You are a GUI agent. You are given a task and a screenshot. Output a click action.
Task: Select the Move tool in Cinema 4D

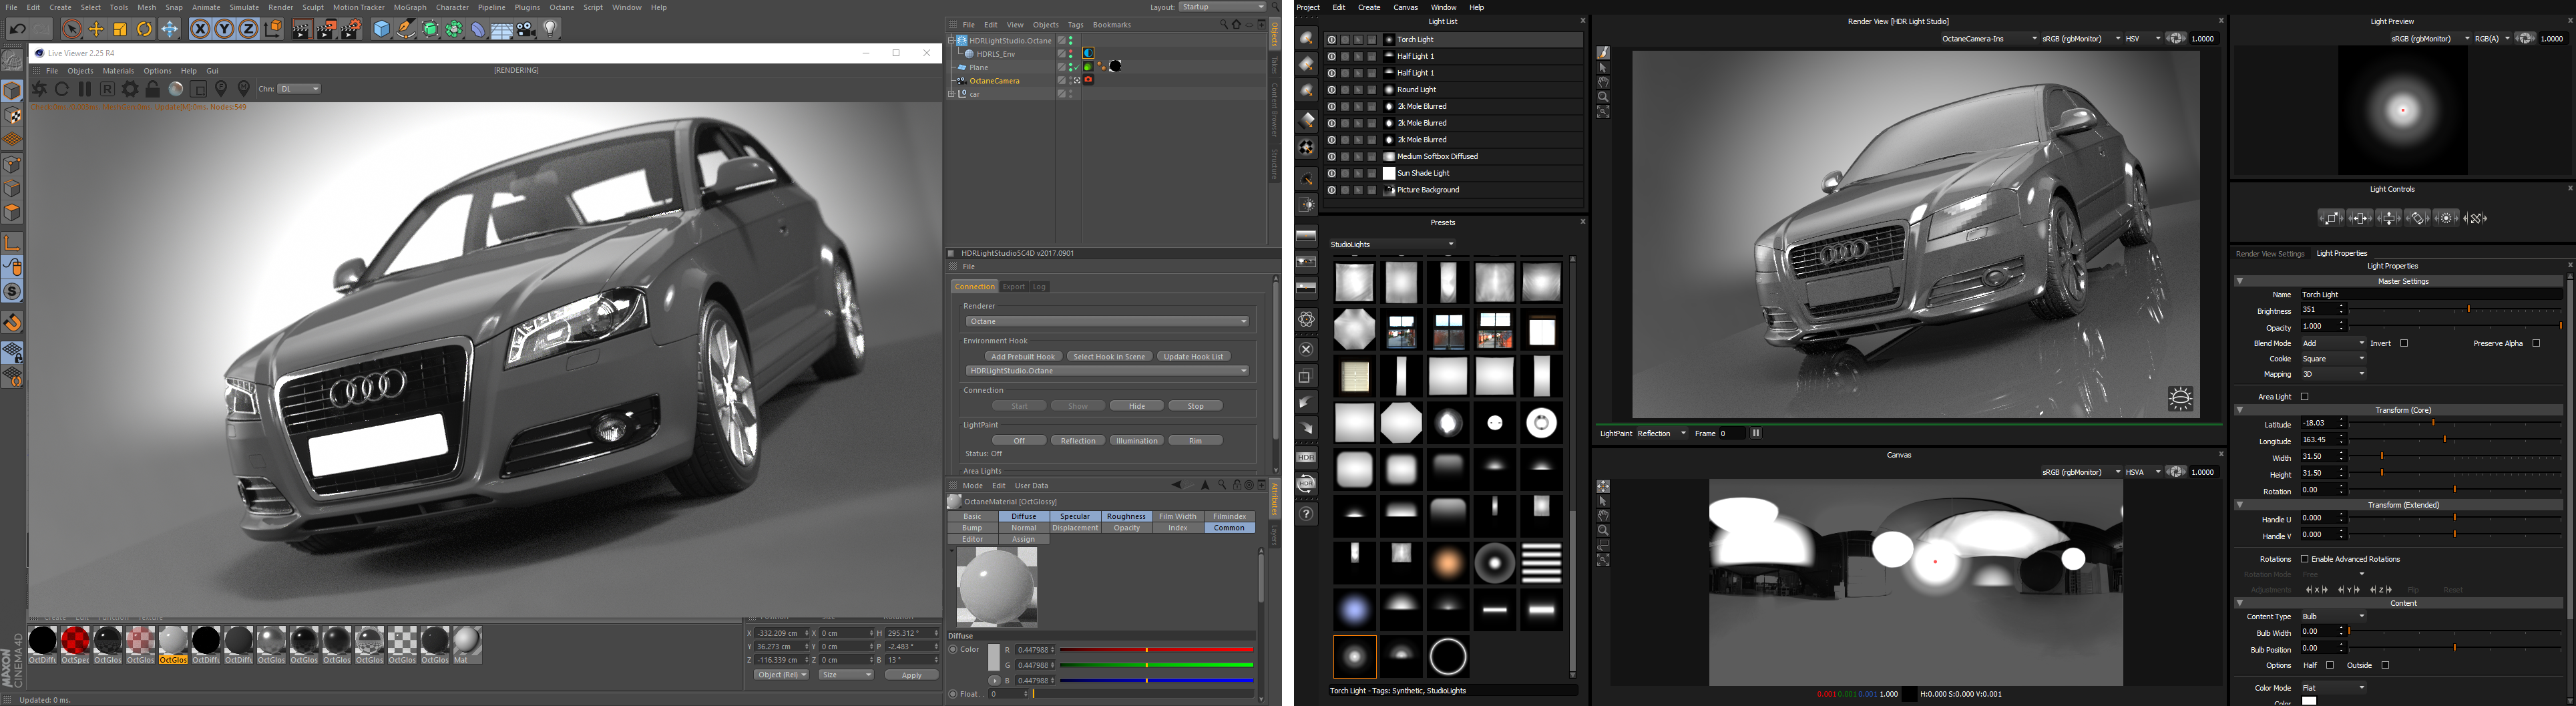(97, 29)
